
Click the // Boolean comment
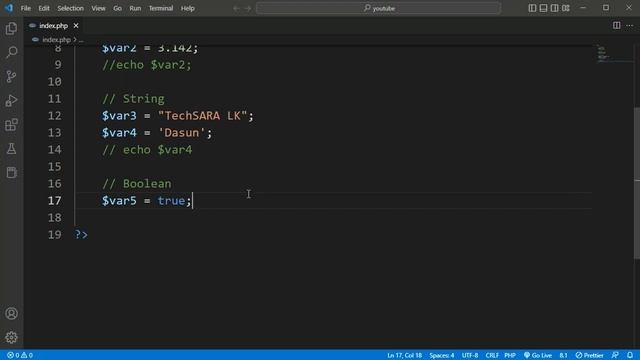(x=137, y=184)
